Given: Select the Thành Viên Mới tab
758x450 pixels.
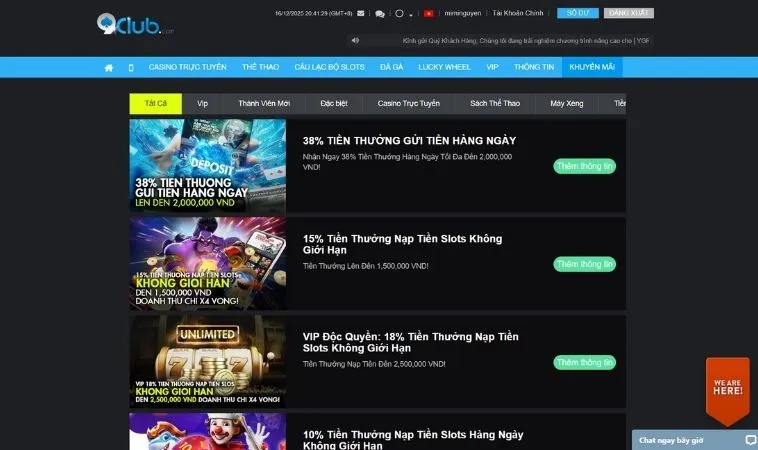Looking at the screenshot, I should (x=264, y=103).
